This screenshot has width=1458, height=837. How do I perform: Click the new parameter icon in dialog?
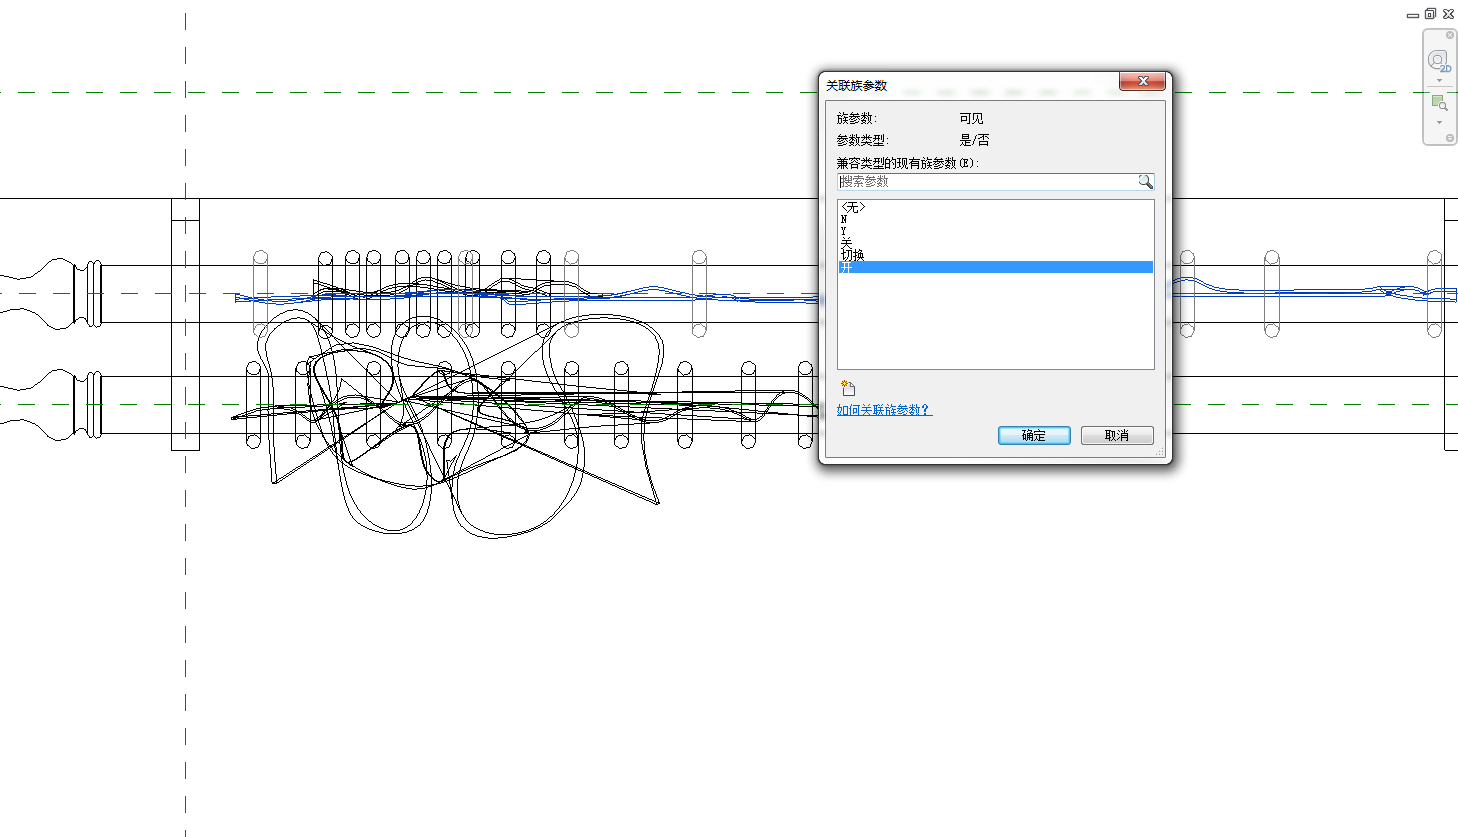click(x=848, y=388)
